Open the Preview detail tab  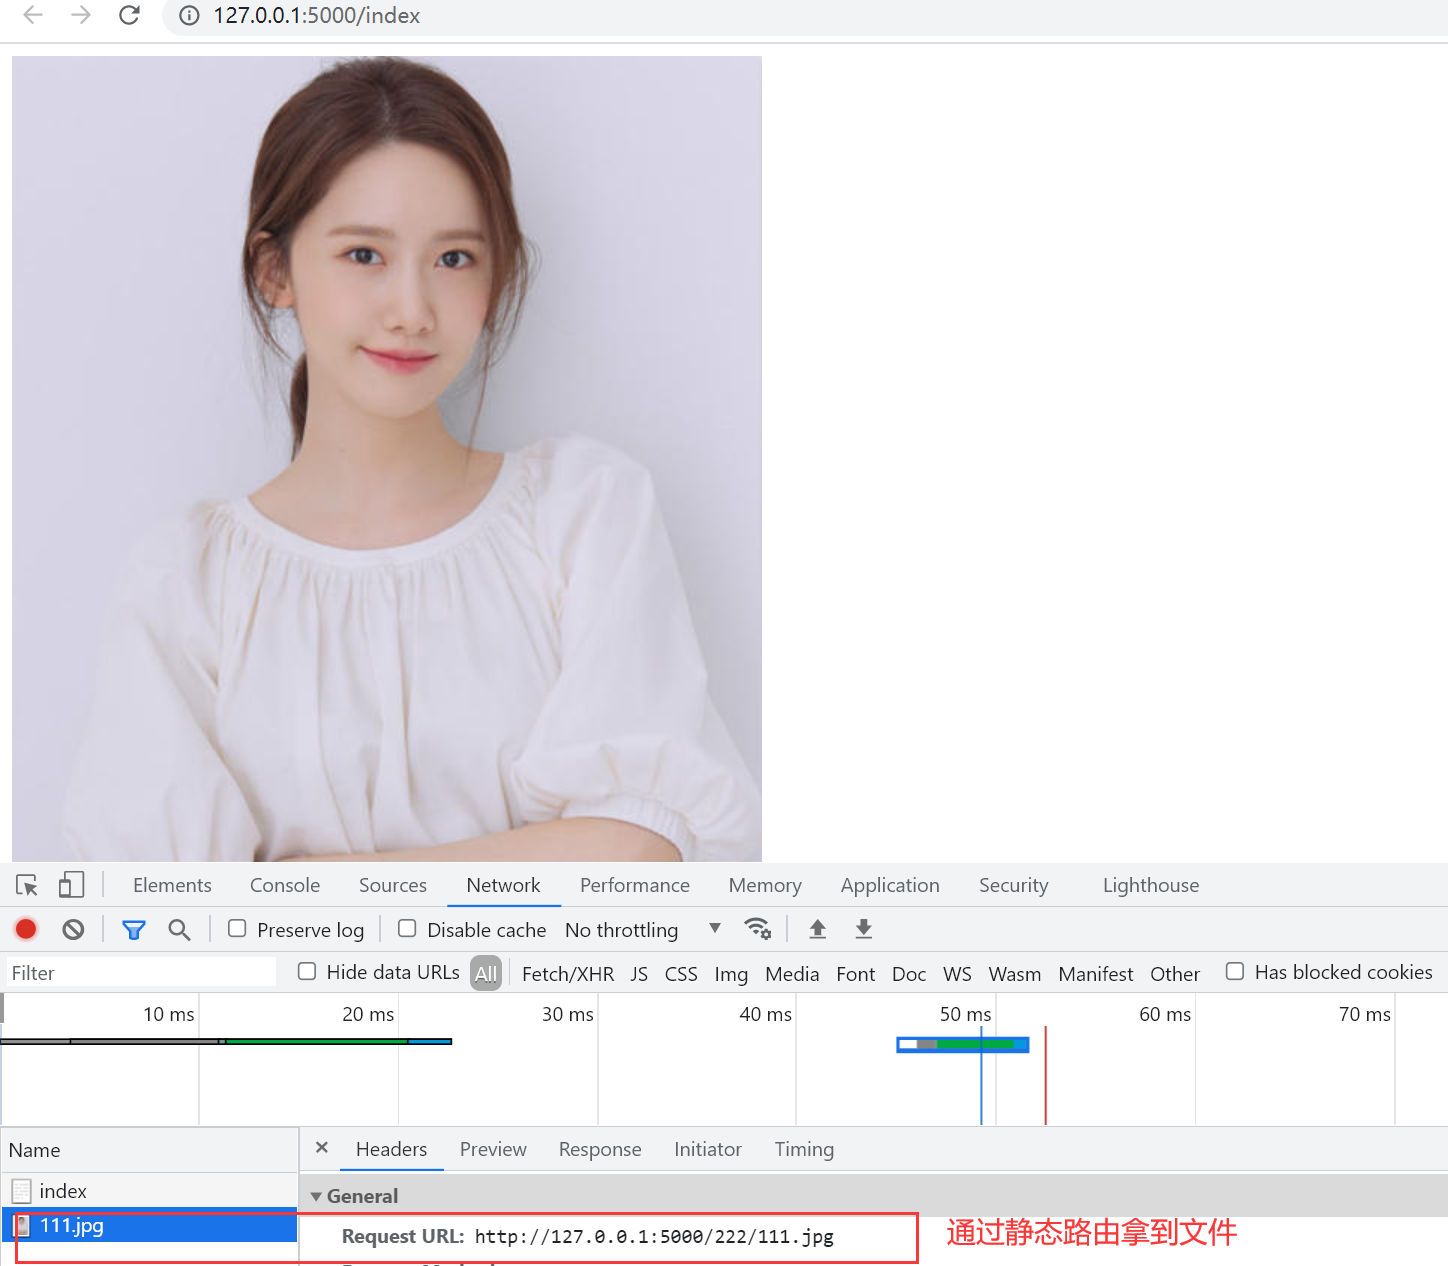[x=493, y=1149]
